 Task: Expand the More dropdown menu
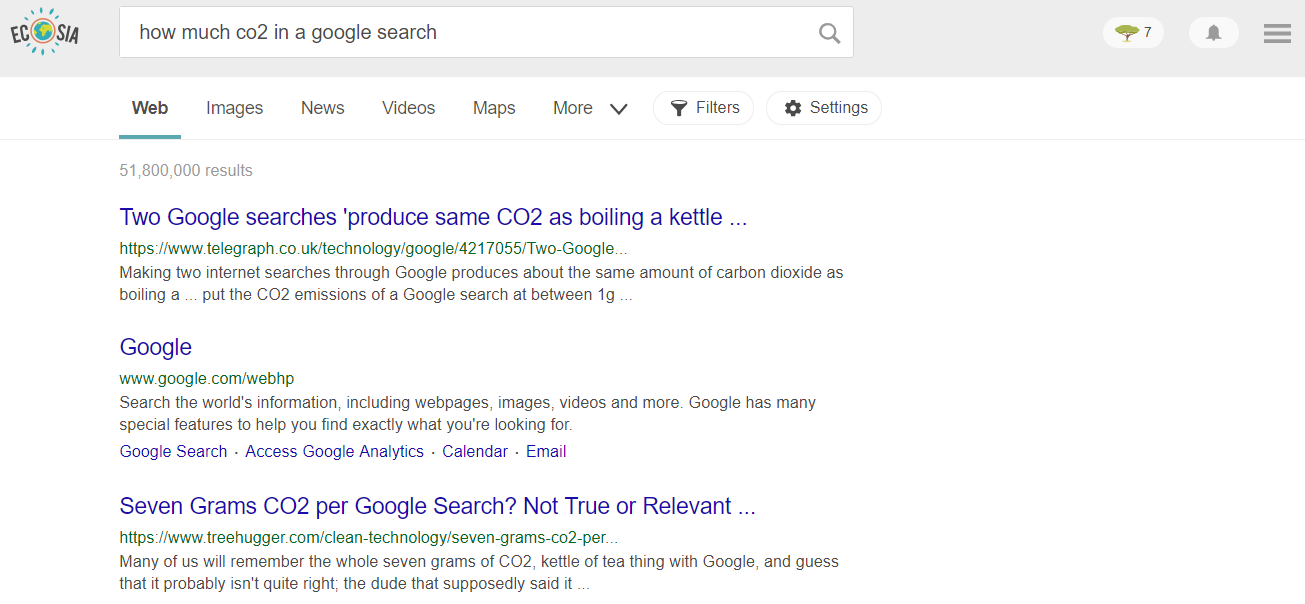click(x=590, y=108)
